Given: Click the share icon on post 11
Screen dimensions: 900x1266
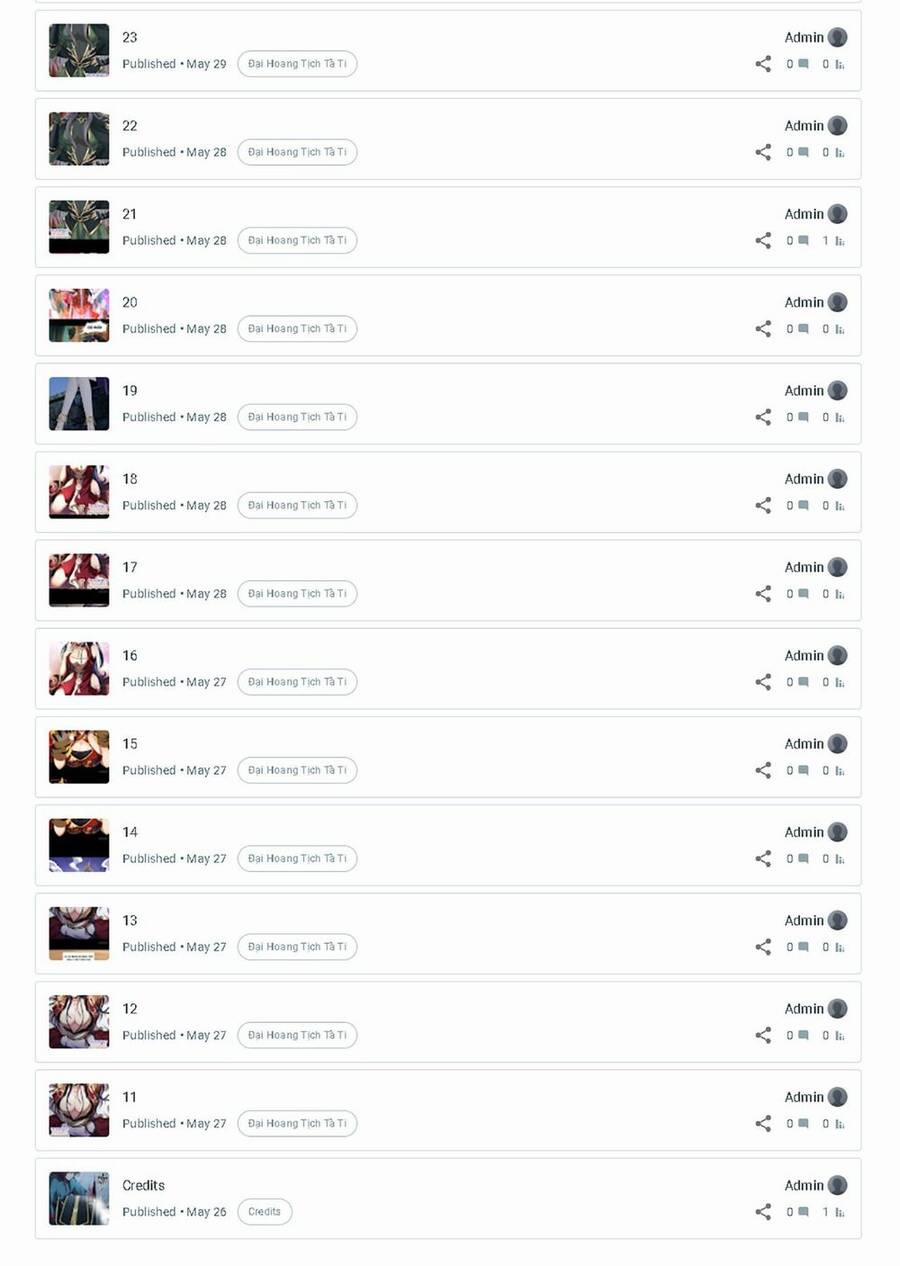Looking at the screenshot, I should 763,1124.
